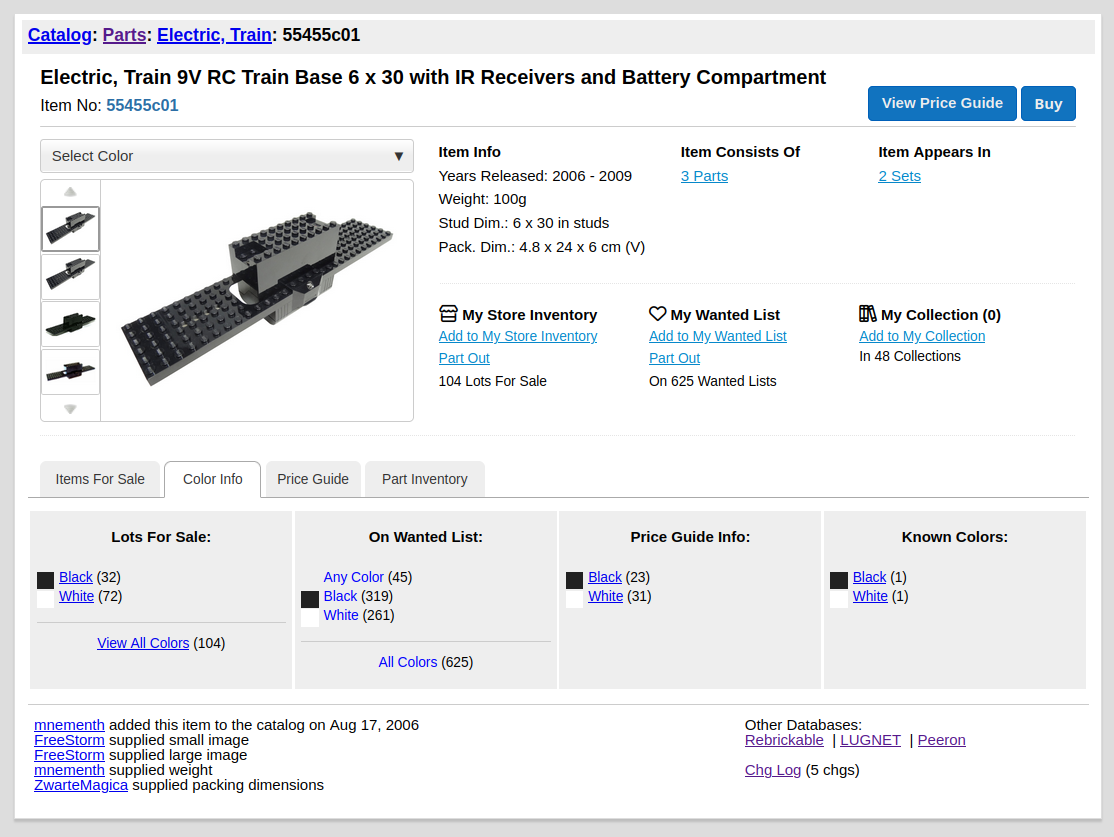Open the Part Inventory tab
1114x837 pixels.
pyautogui.click(x=425, y=479)
